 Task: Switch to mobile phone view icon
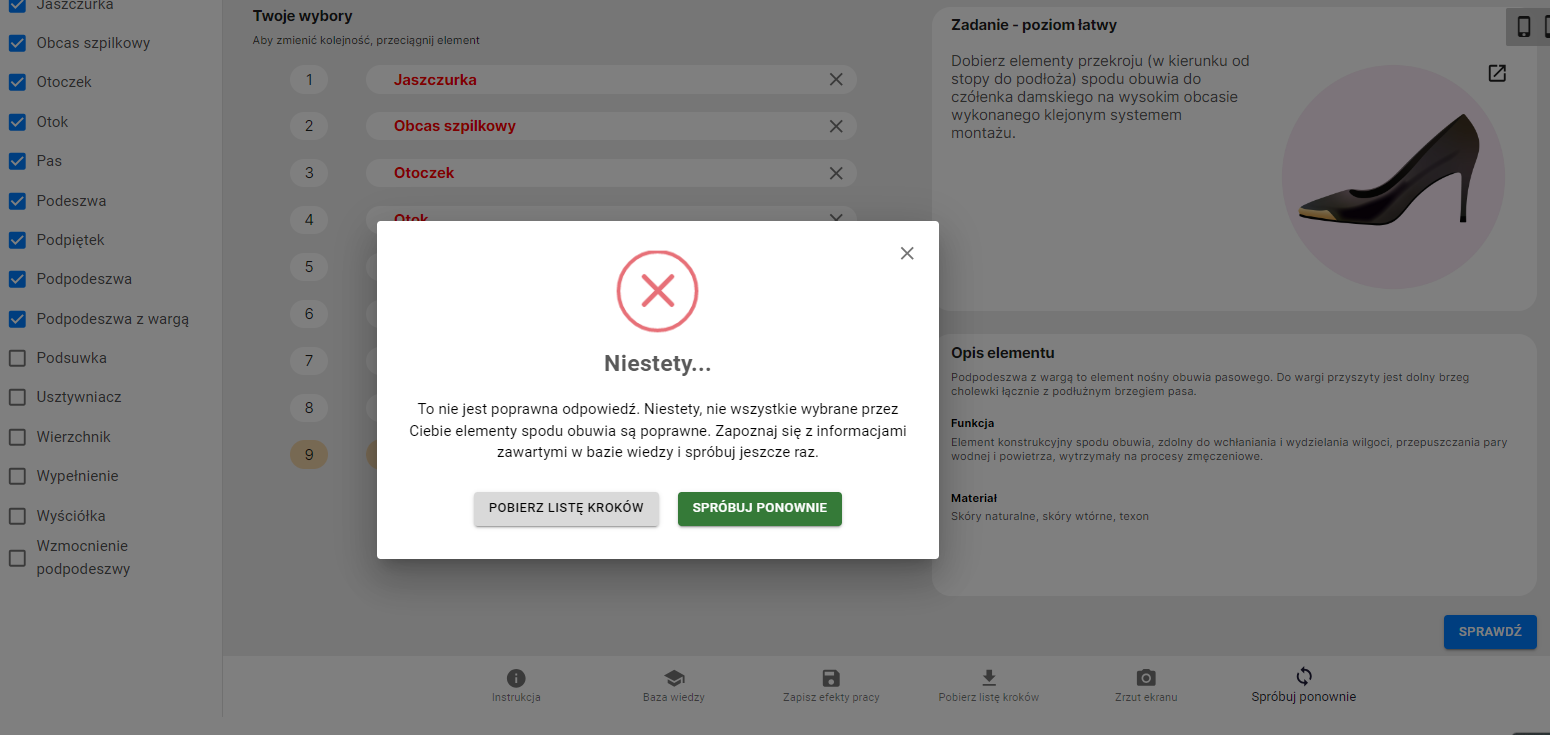tap(1524, 27)
